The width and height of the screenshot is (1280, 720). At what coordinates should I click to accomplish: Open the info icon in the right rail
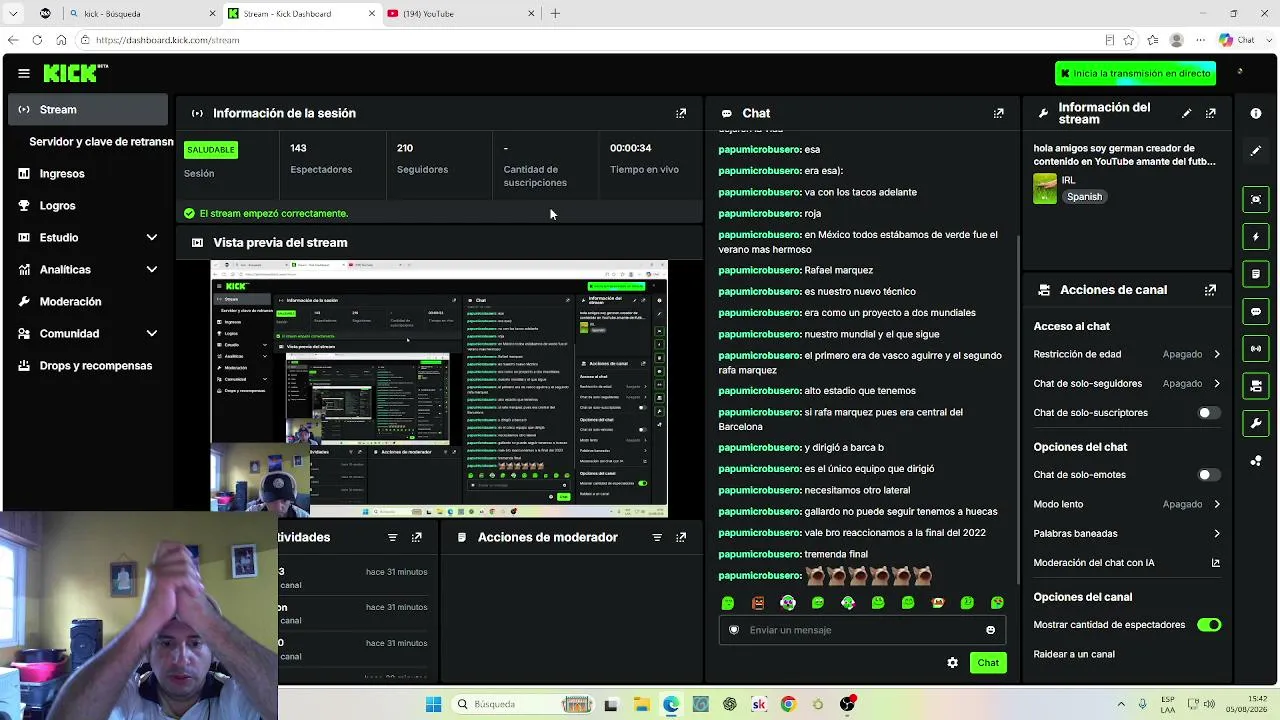tap(1256, 113)
